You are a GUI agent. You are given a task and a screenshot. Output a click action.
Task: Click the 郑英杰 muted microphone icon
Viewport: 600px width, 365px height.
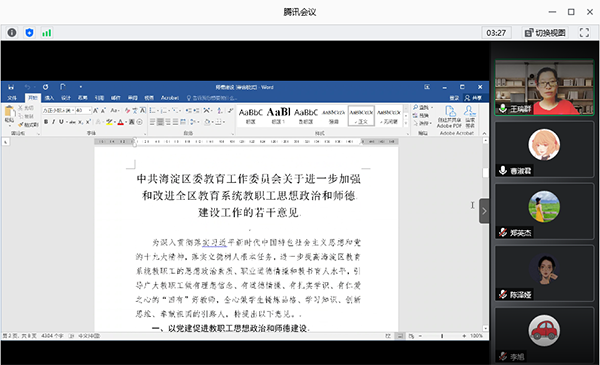click(x=503, y=232)
